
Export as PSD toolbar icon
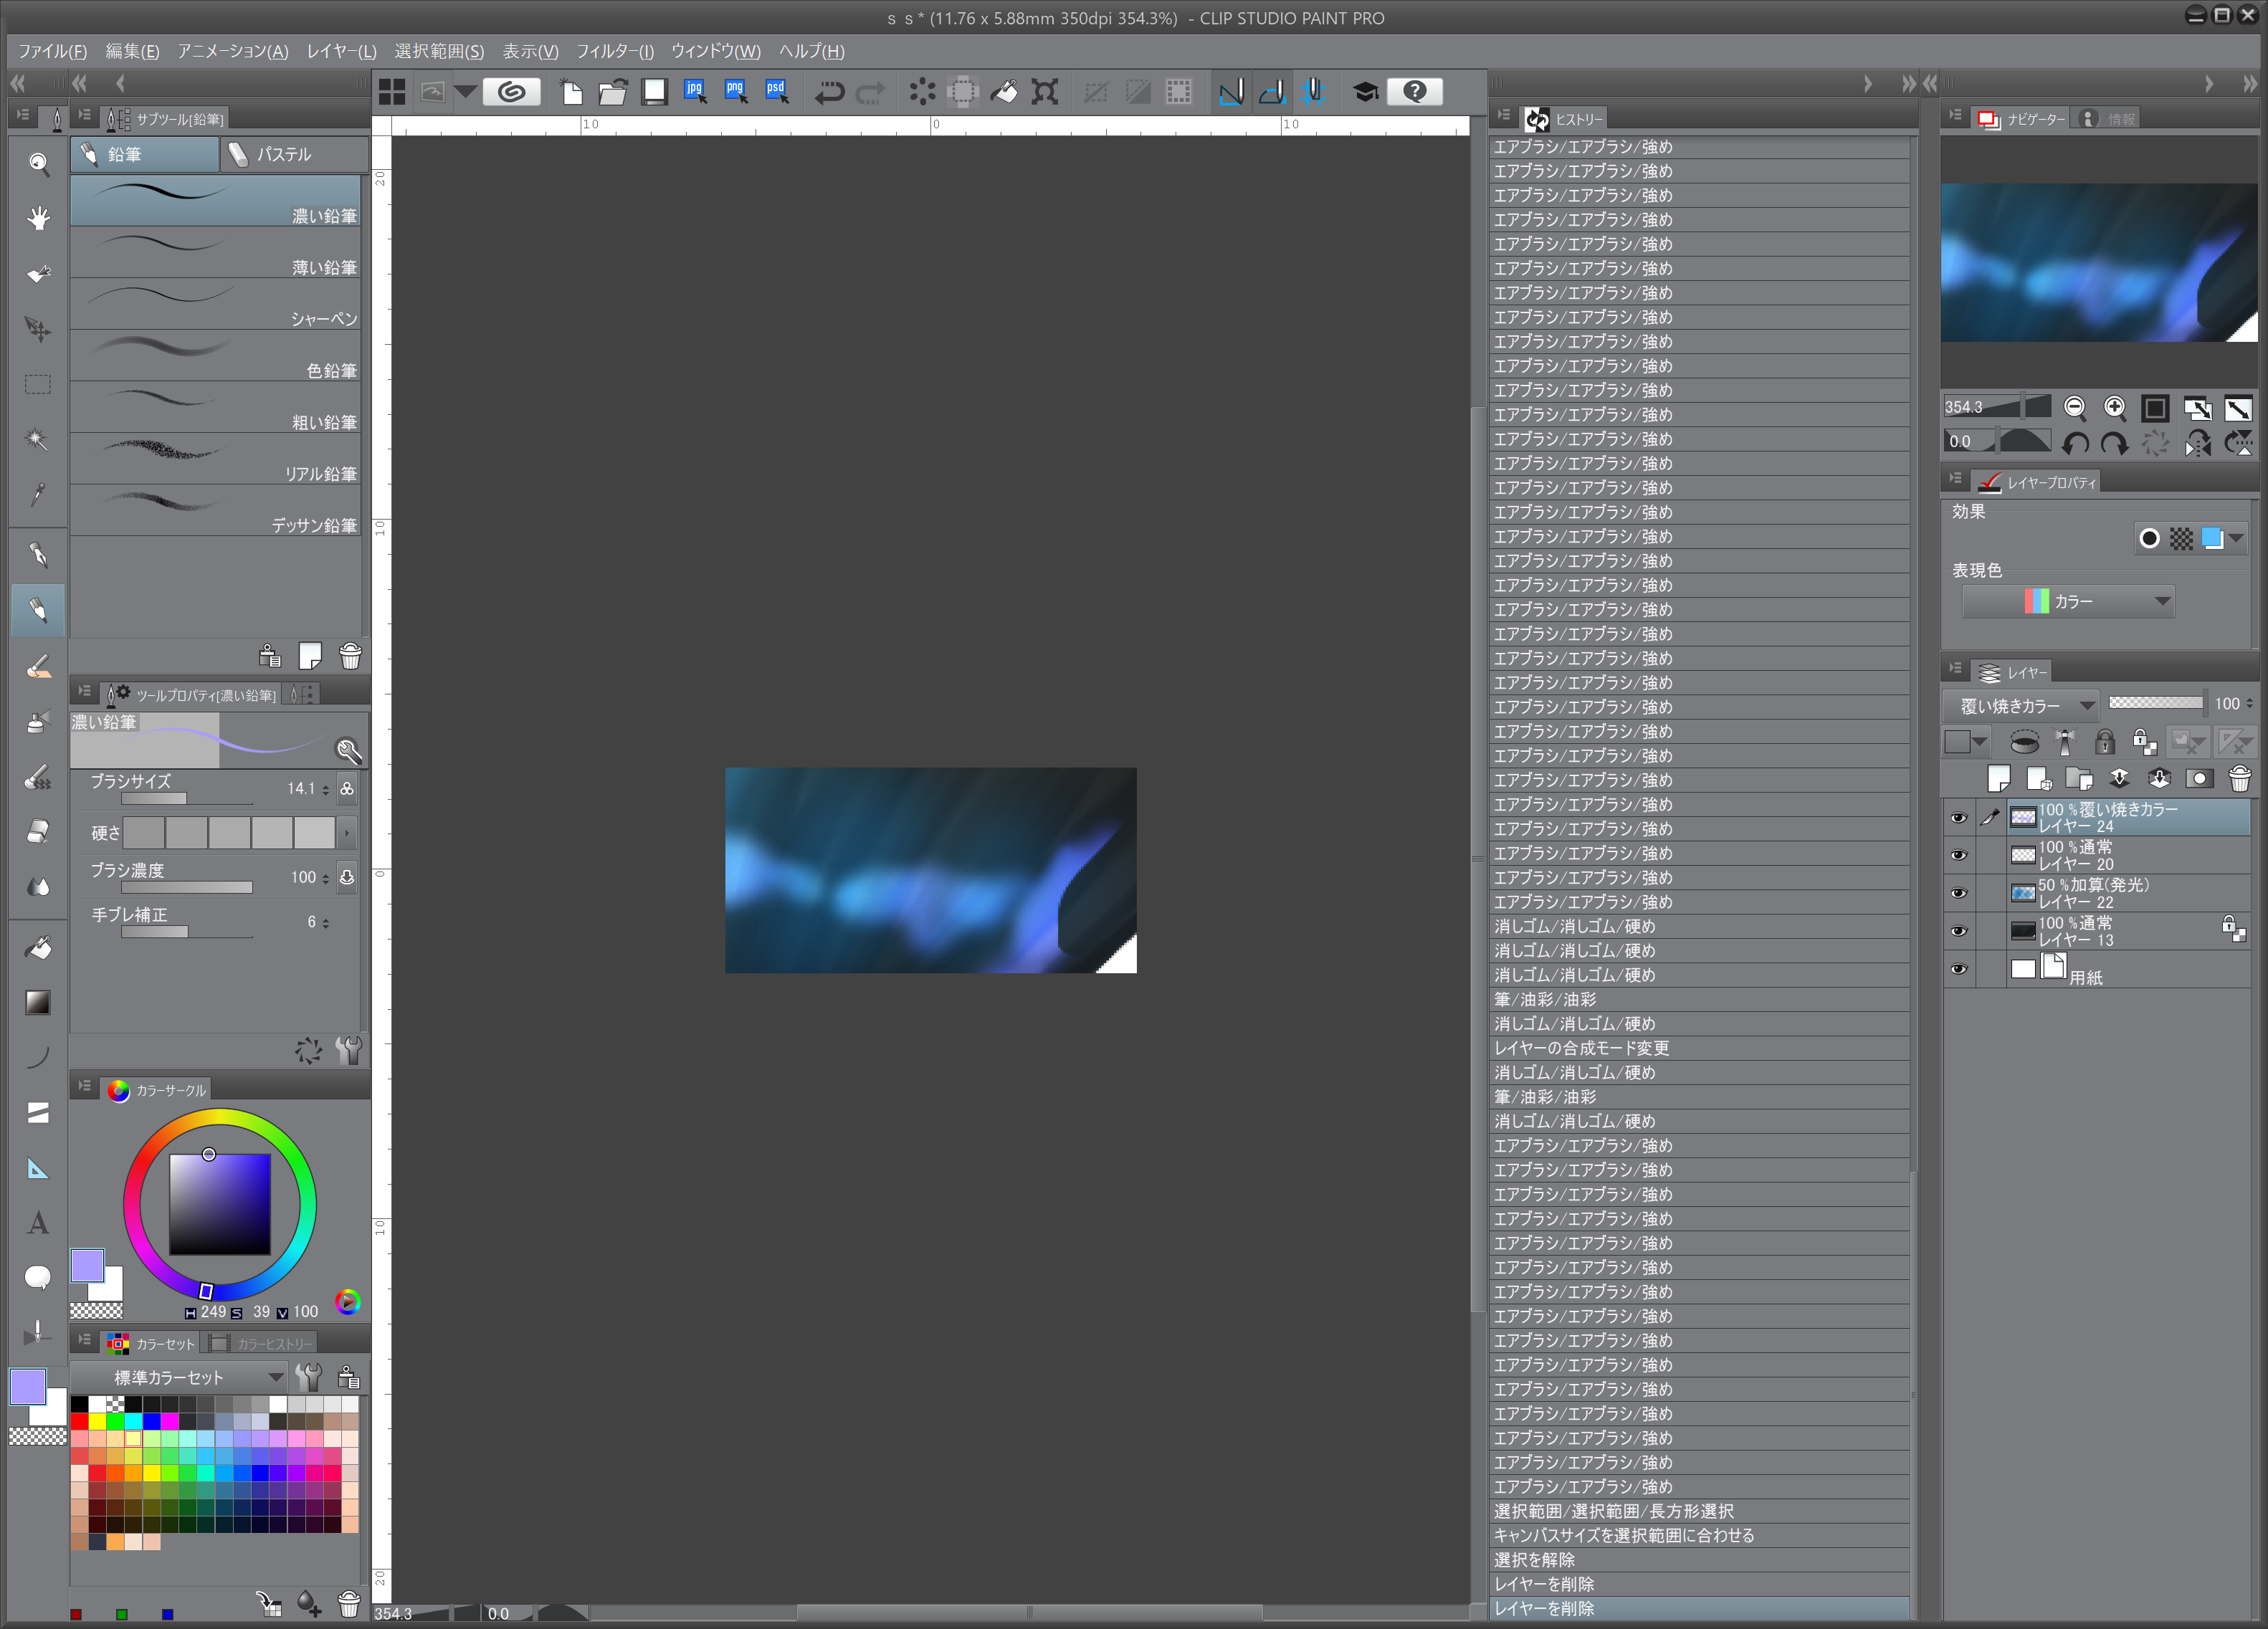[777, 92]
